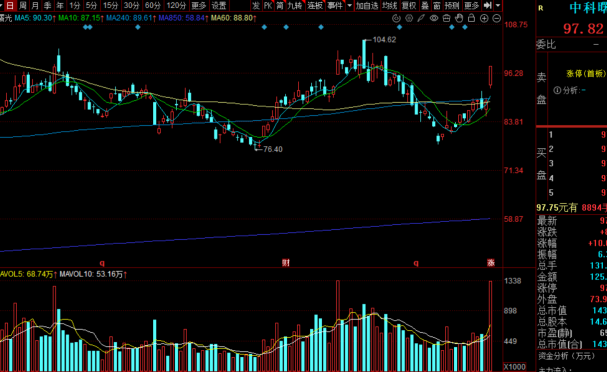Click the MA10 indicator label
Screen dimensions: 607x372
(80, 18)
